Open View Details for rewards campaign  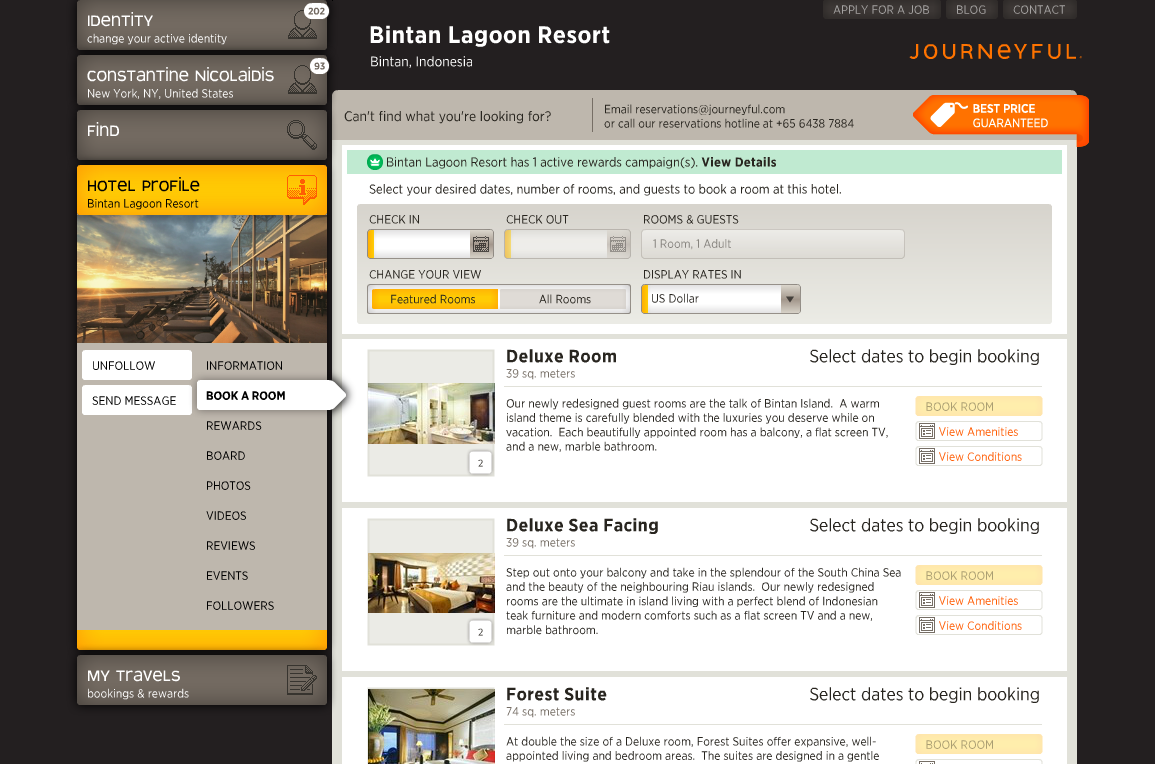tap(739, 162)
